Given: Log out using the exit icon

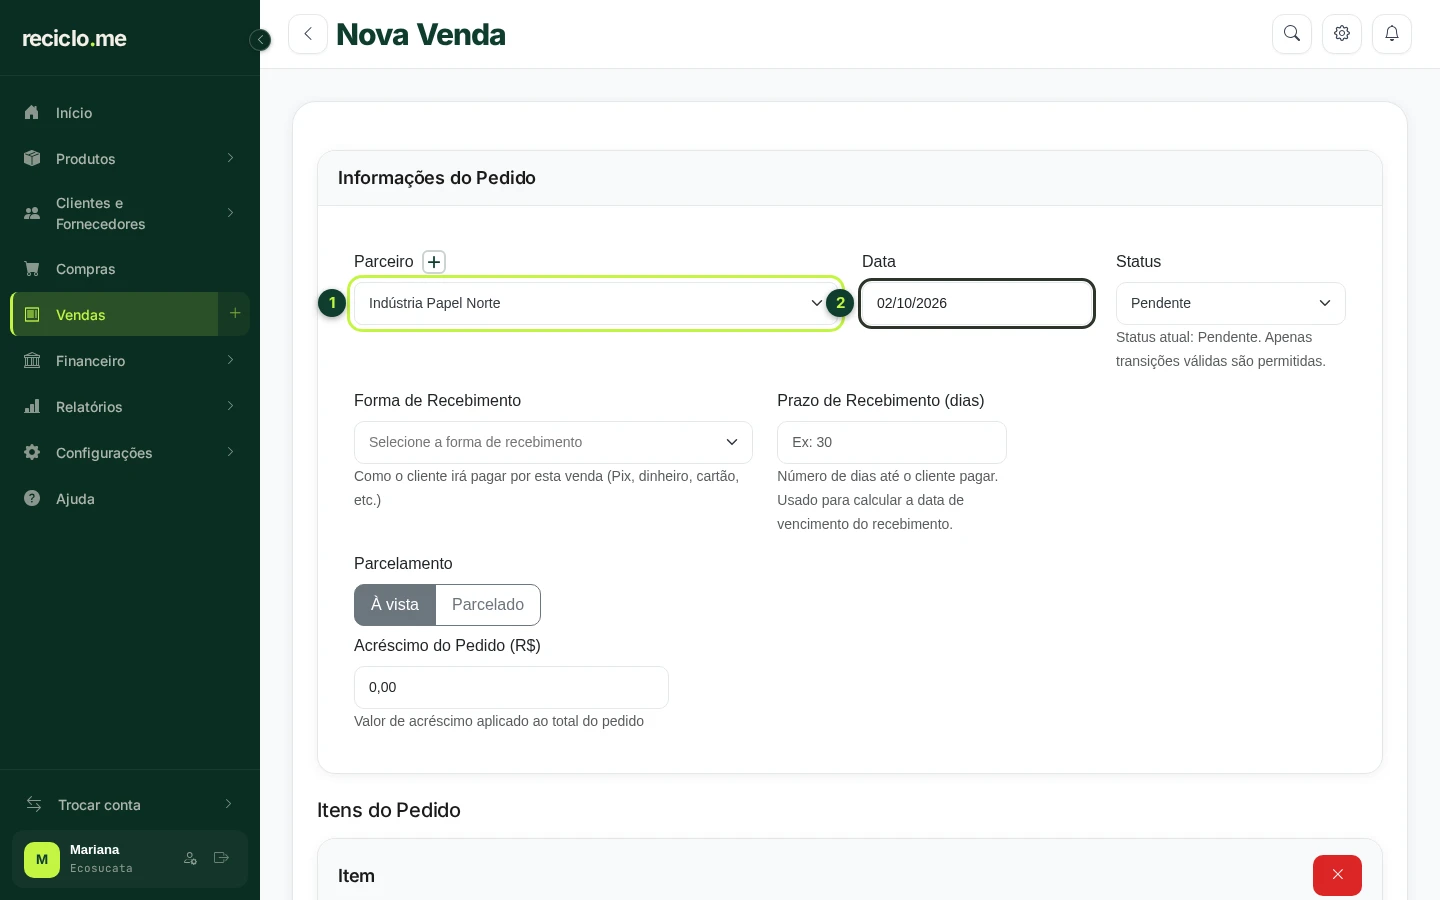Looking at the screenshot, I should tap(221, 859).
